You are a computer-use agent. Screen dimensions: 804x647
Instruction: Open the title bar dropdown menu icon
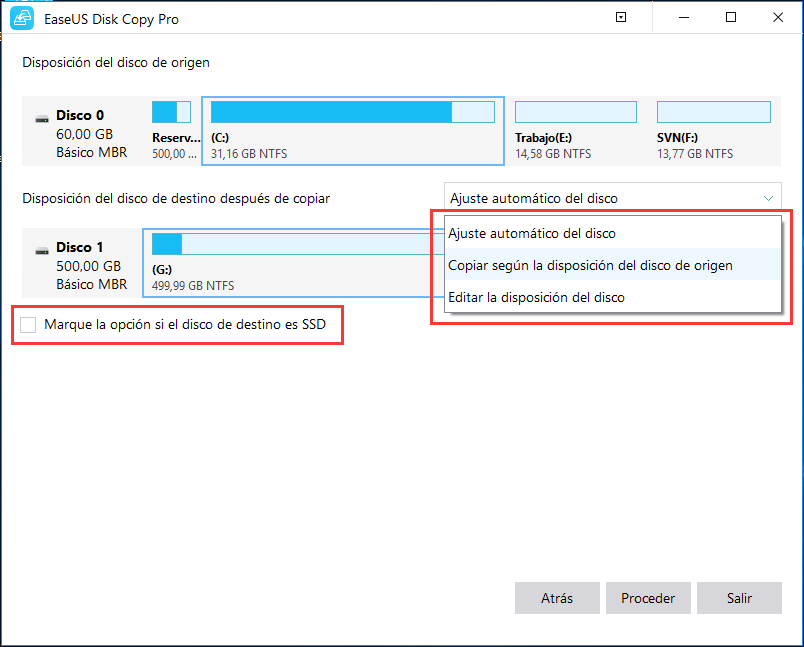point(621,17)
